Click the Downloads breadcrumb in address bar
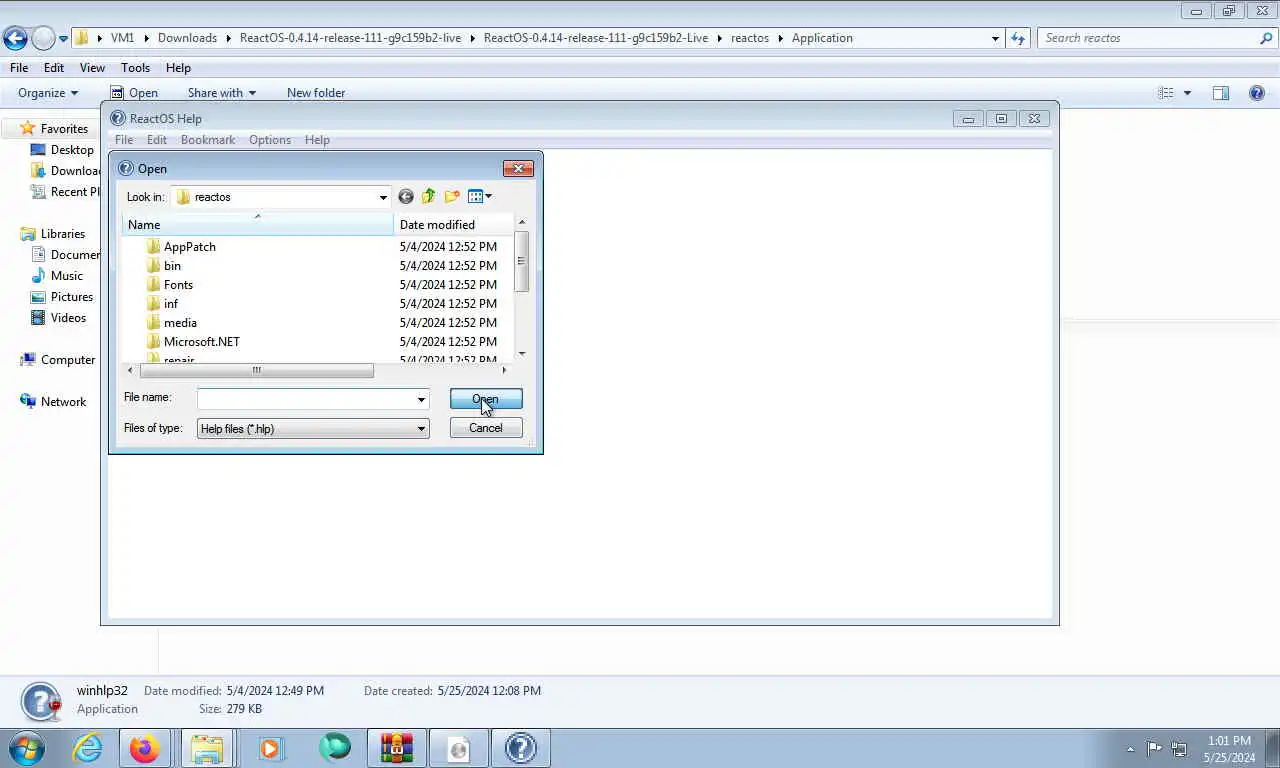1280x768 pixels. coord(187,38)
